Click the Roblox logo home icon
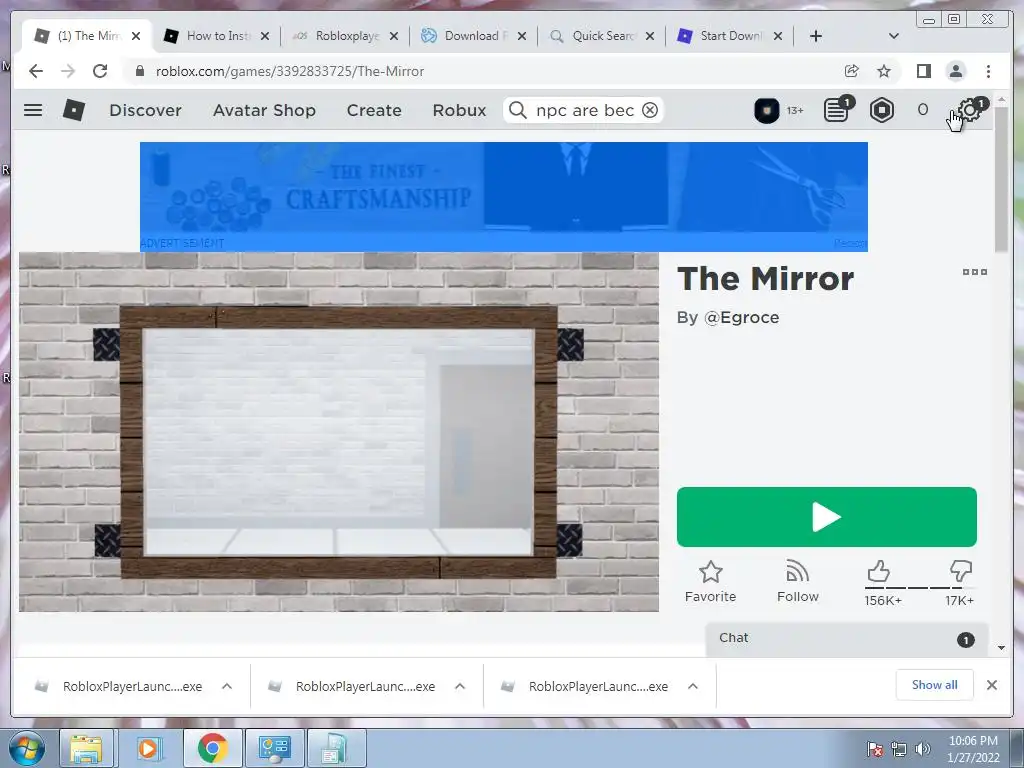 click(x=74, y=110)
